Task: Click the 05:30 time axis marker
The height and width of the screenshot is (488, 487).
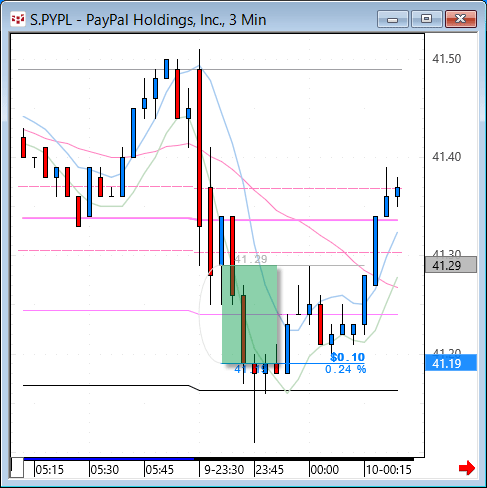Action: tap(105, 470)
